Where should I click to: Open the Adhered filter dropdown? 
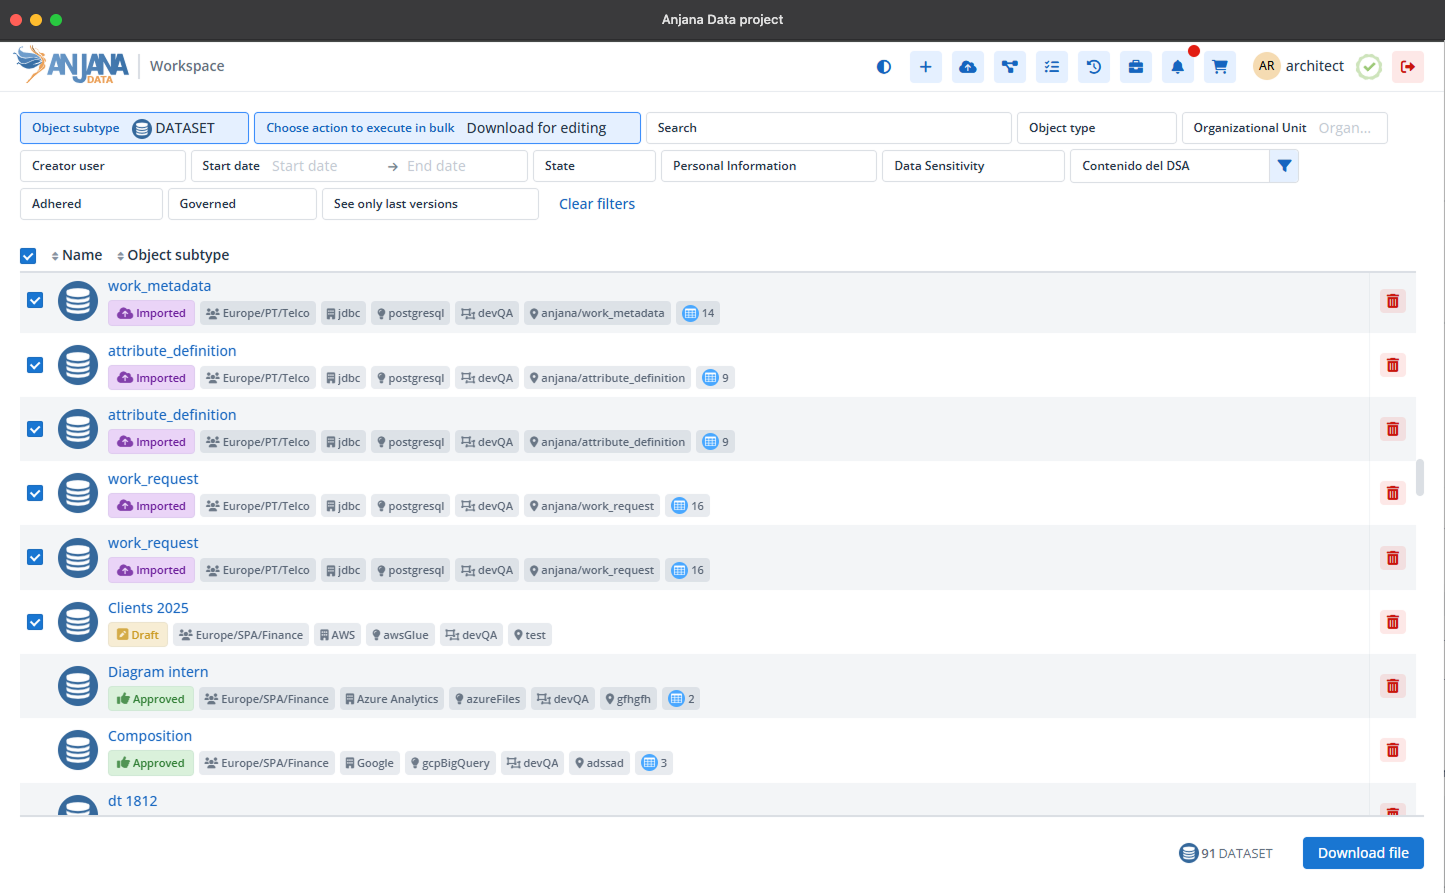pyautogui.click(x=91, y=204)
